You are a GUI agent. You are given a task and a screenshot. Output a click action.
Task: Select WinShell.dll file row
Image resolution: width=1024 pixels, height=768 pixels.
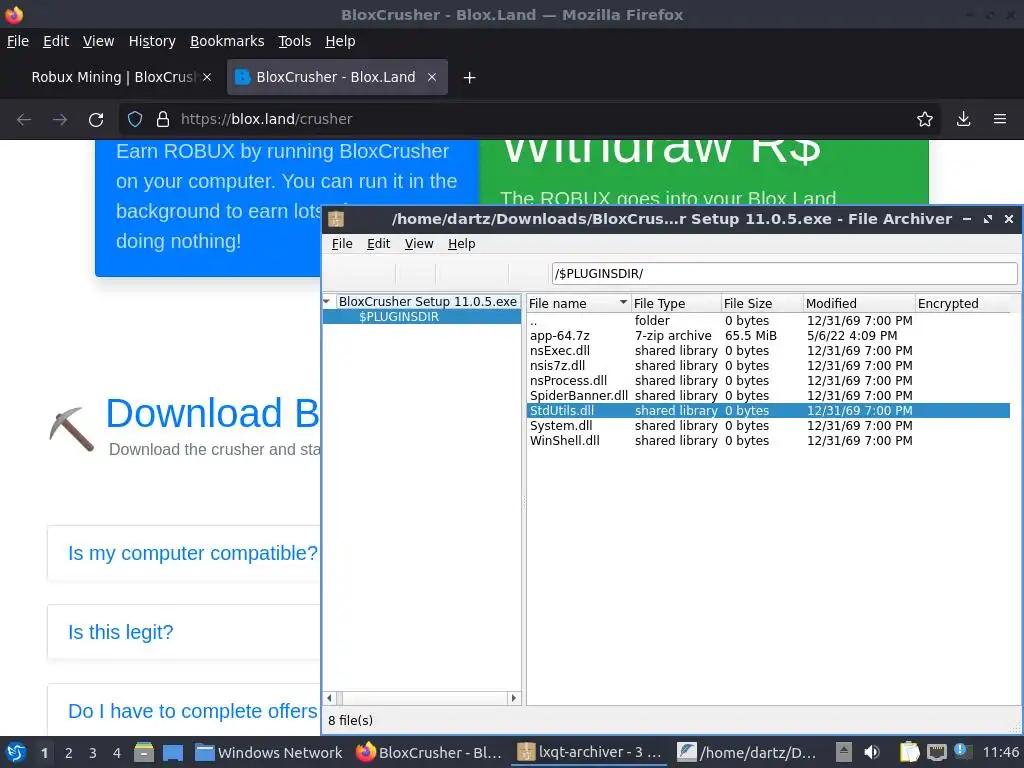tap(768, 441)
